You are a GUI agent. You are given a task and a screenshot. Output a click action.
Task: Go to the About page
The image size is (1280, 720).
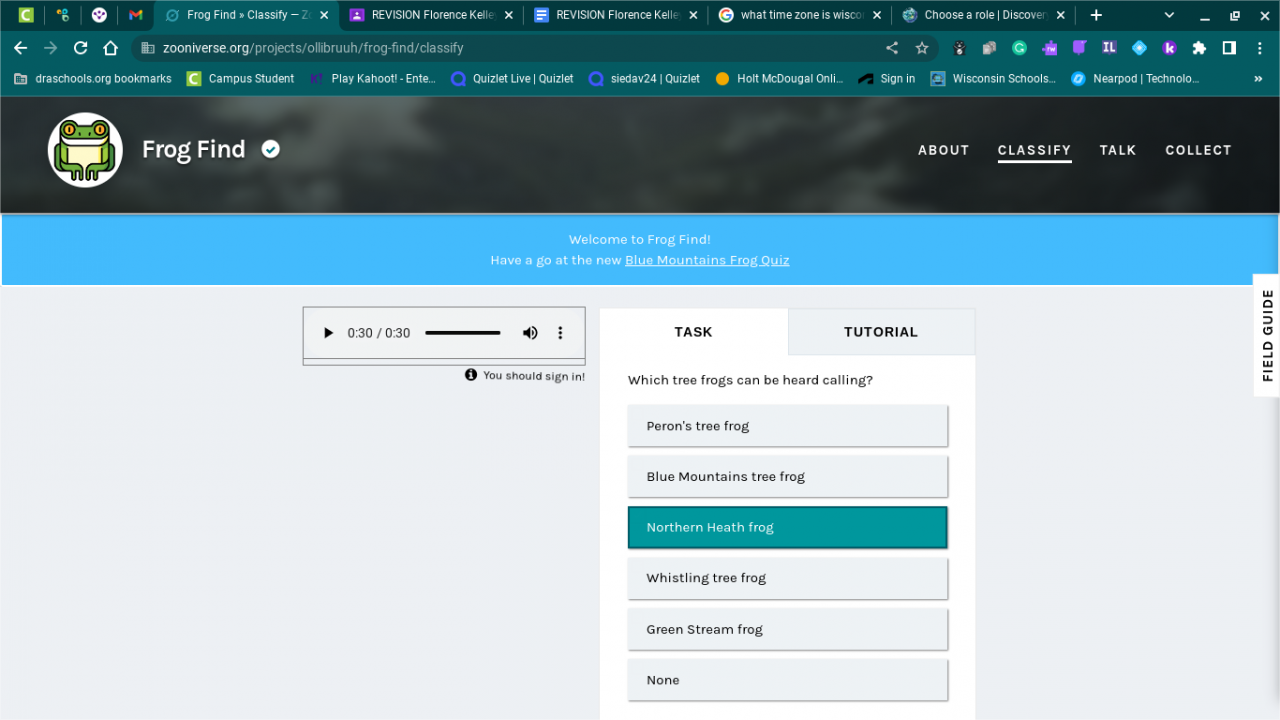(944, 150)
